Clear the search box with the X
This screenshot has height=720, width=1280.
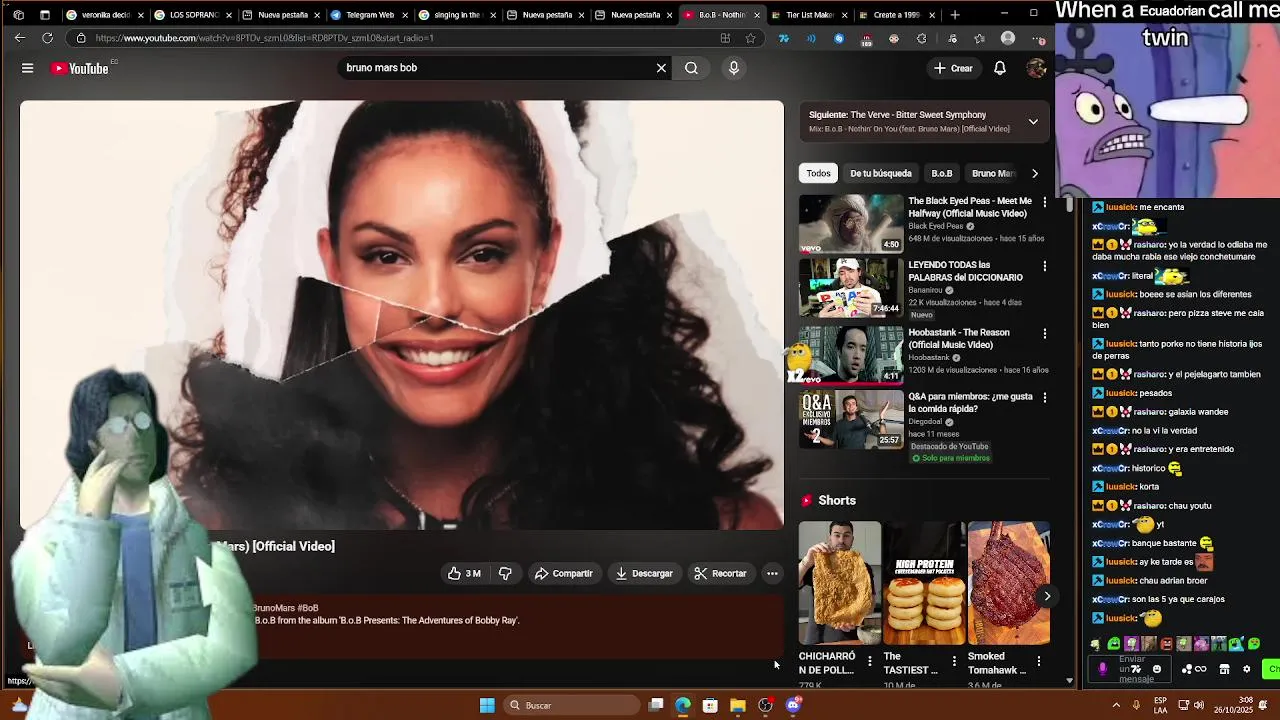[x=661, y=68]
